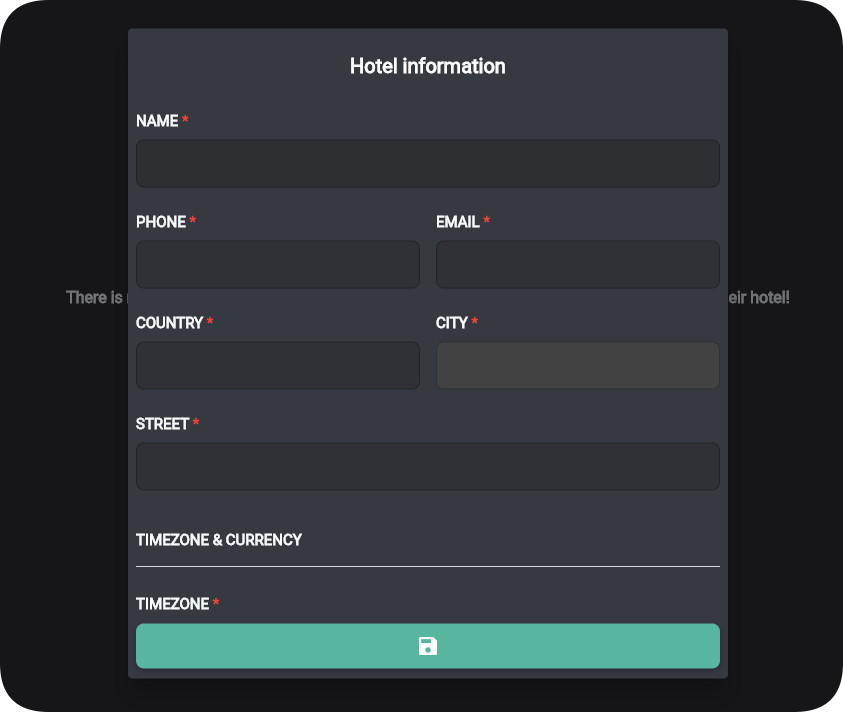Image resolution: width=843 pixels, height=712 pixels.
Task: Click the red asterisk beside Email
Action: 486,221
